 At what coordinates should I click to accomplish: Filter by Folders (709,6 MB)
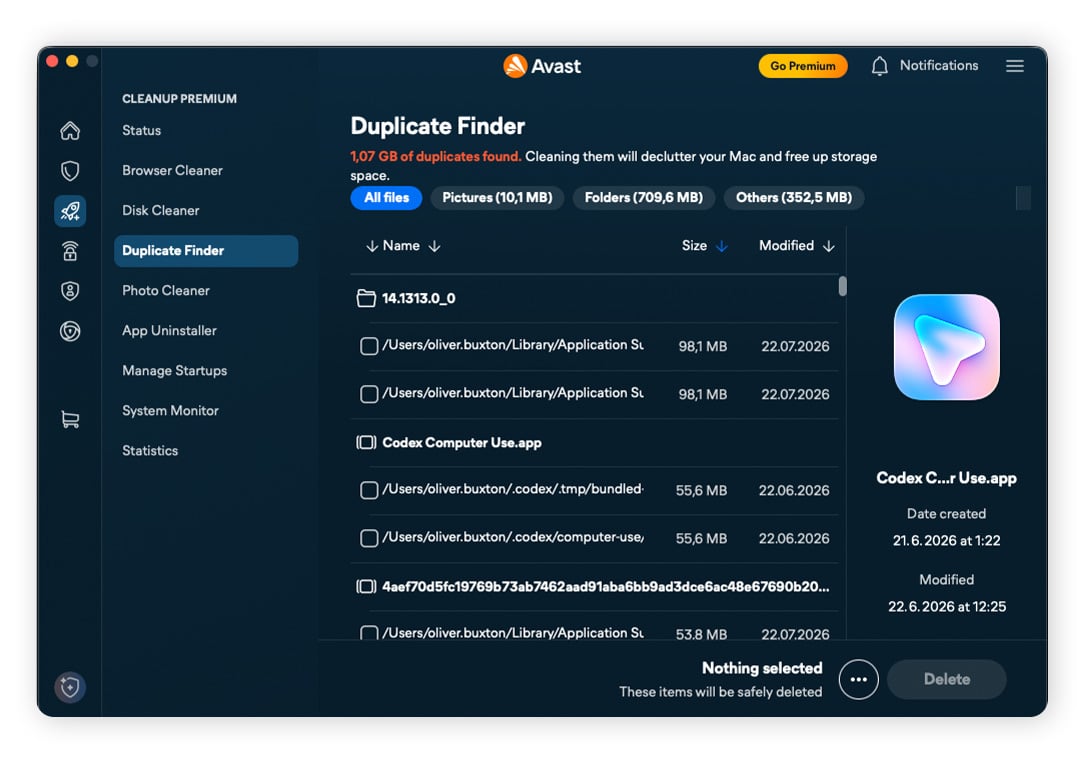tap(644, 198)
